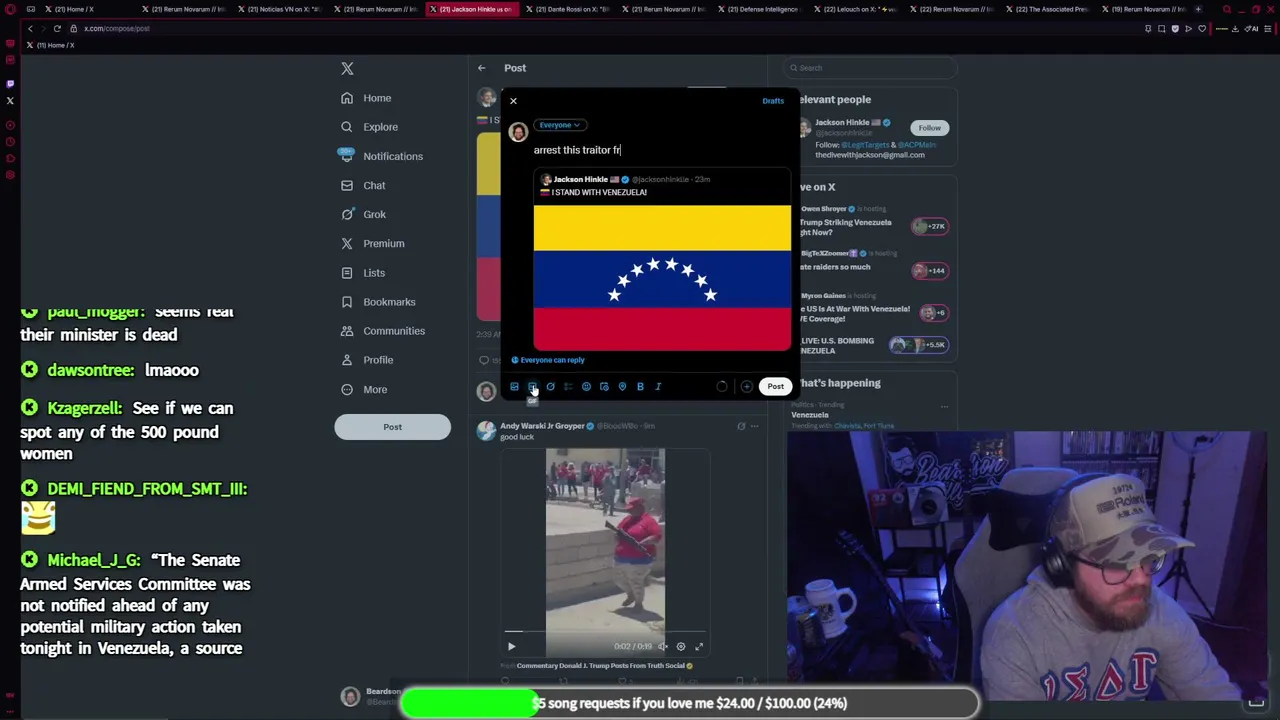Click browser back button
The width and height of the screenshot is (1280, 720).
click(30, 29)
